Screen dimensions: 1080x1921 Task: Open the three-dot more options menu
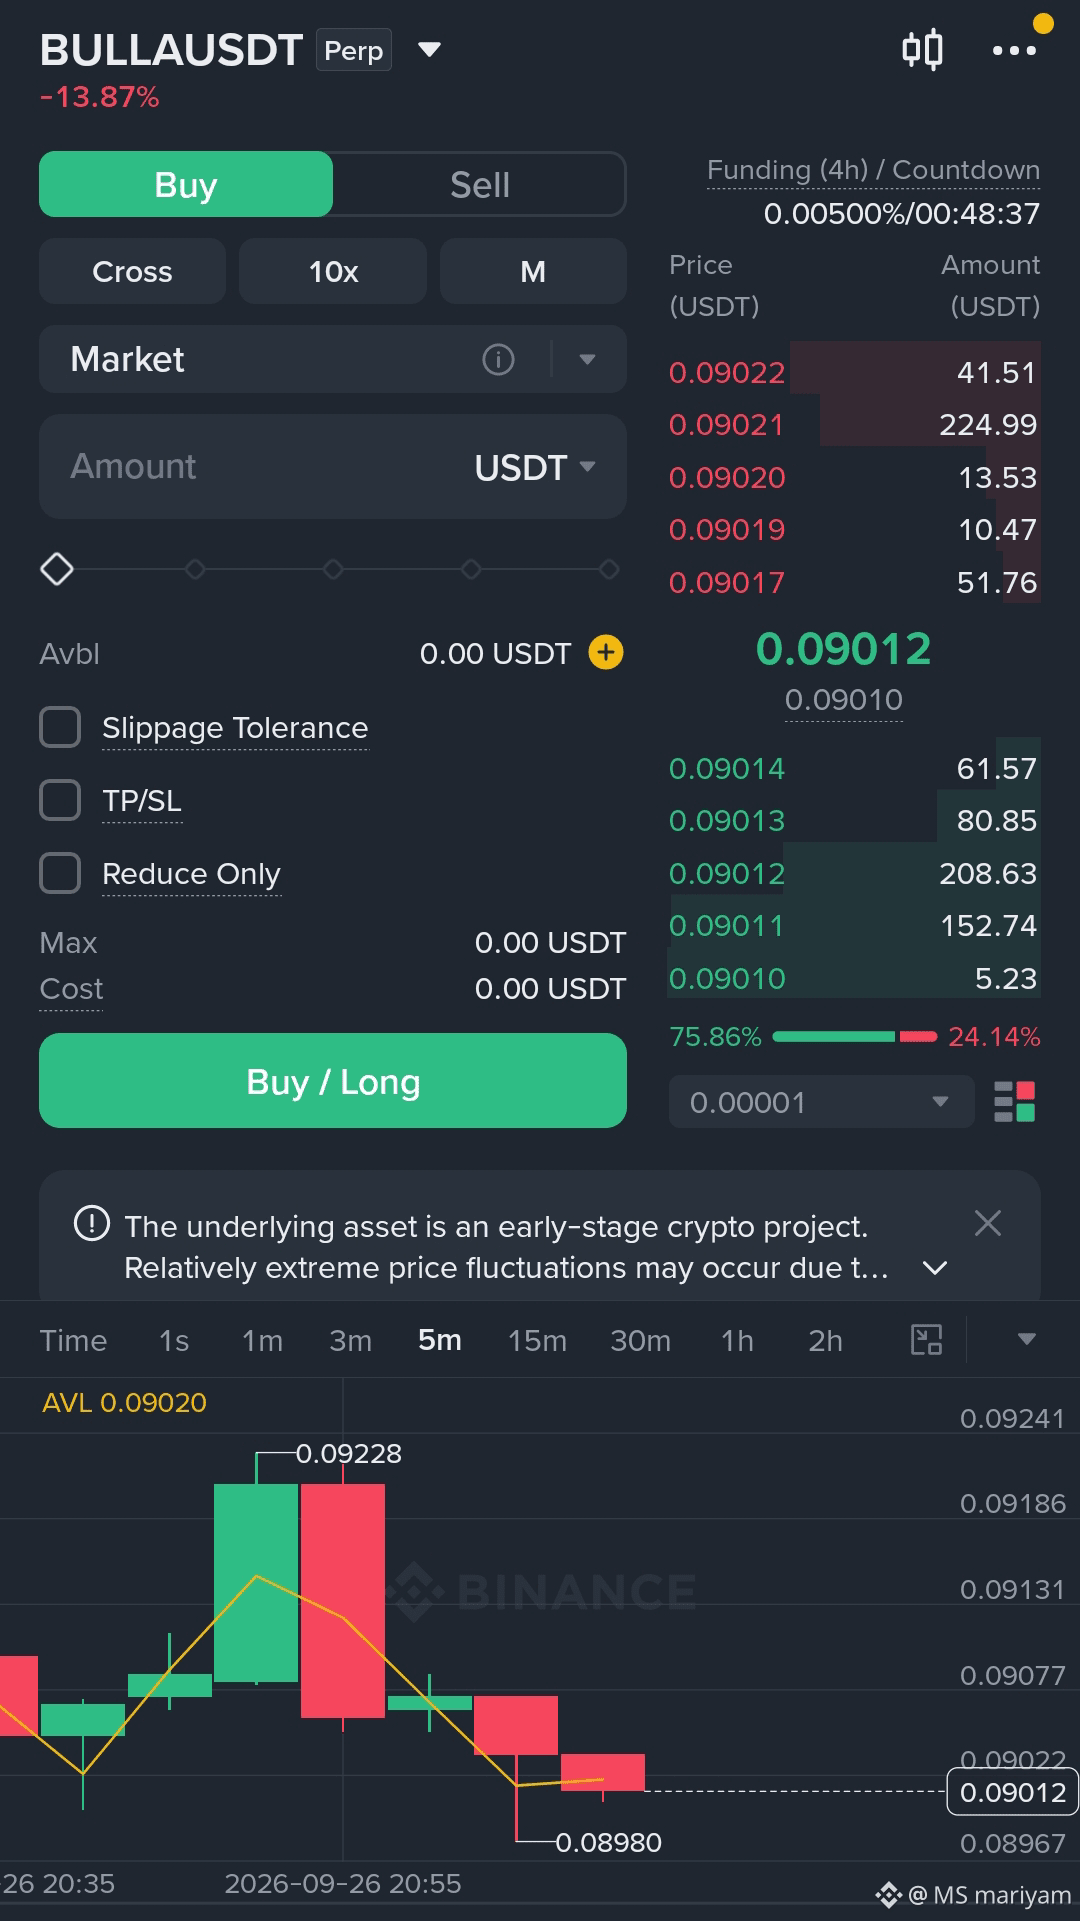tap(1013, 50)
